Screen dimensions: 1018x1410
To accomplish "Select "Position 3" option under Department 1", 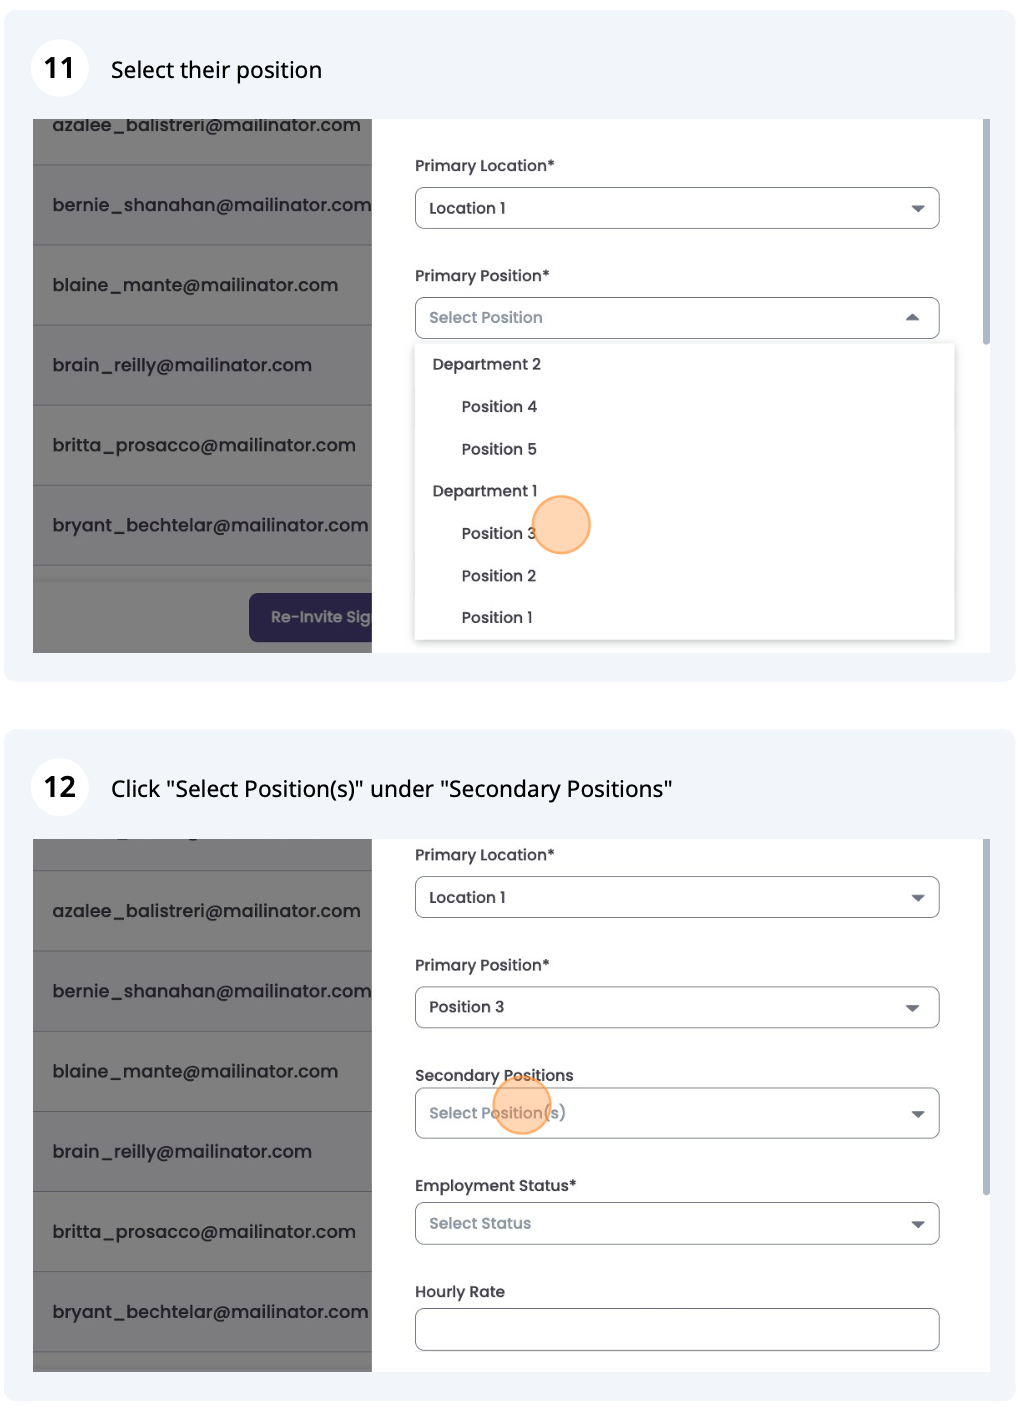I will [x=498, y=533].
